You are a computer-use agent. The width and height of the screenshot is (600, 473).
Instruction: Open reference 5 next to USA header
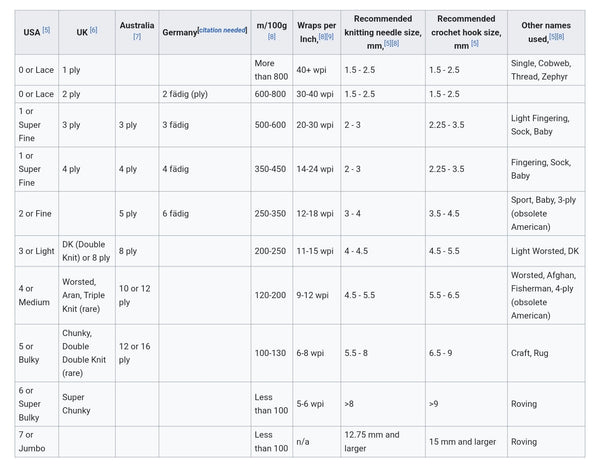[46, 31]
